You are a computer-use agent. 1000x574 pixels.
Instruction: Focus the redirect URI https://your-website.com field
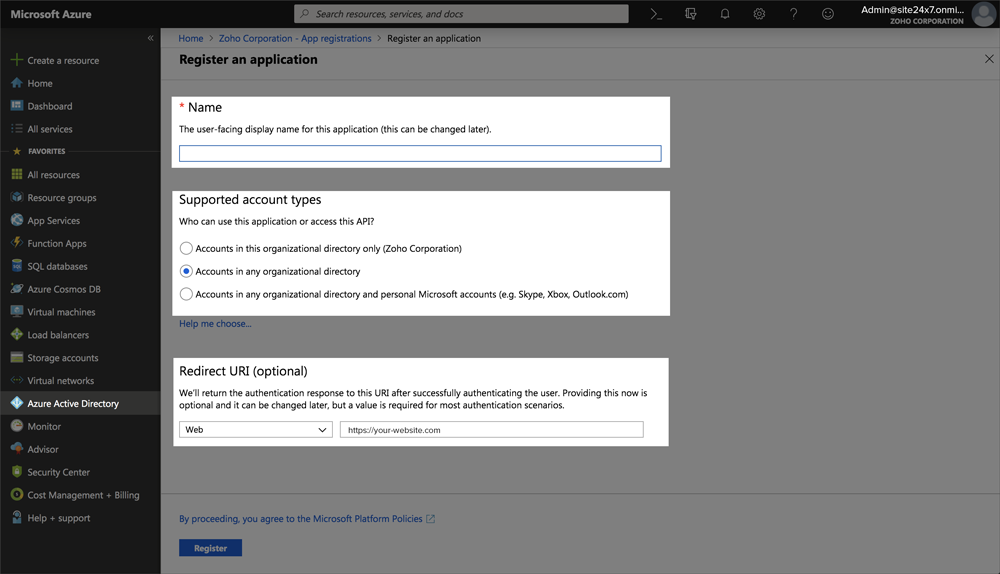click(x=492, y=430)
